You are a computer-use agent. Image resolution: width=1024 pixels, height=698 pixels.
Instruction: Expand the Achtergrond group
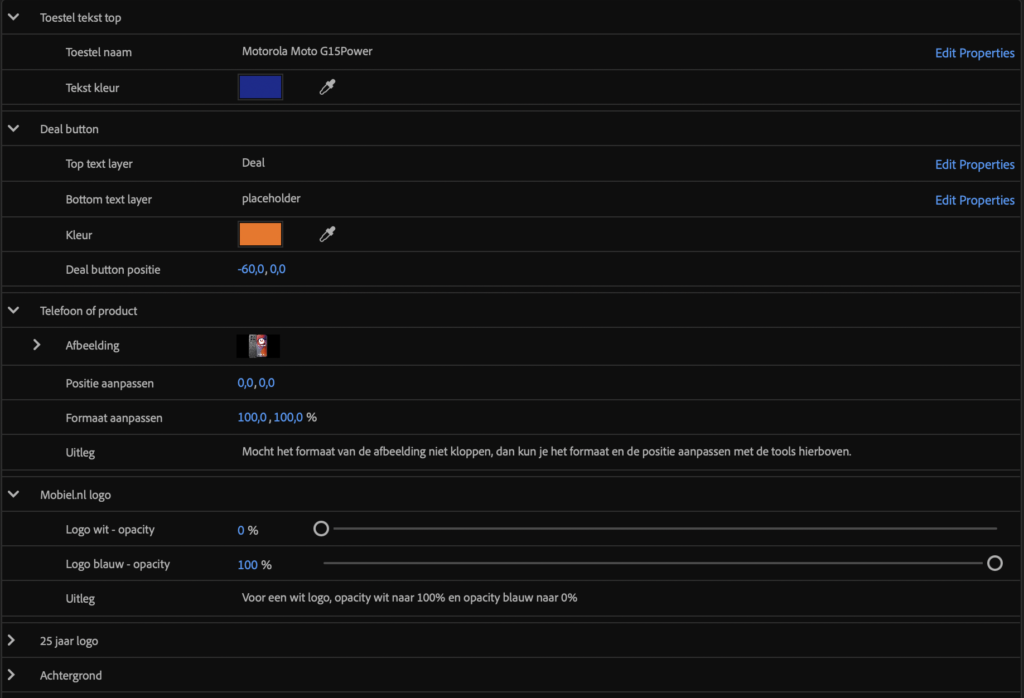(12, 675)
